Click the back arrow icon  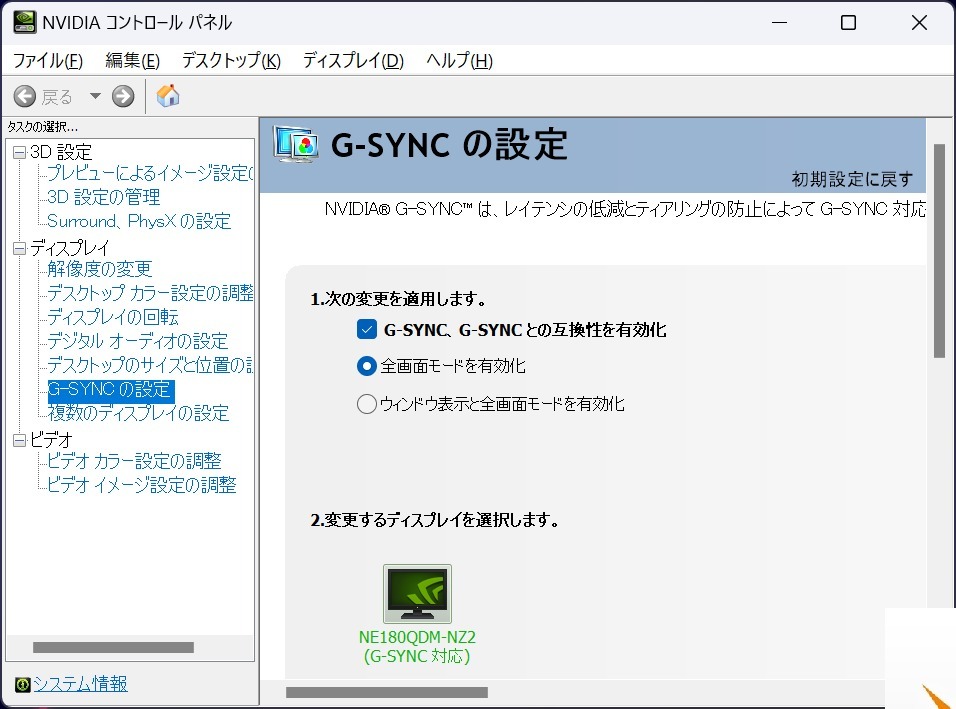point(25,96)
